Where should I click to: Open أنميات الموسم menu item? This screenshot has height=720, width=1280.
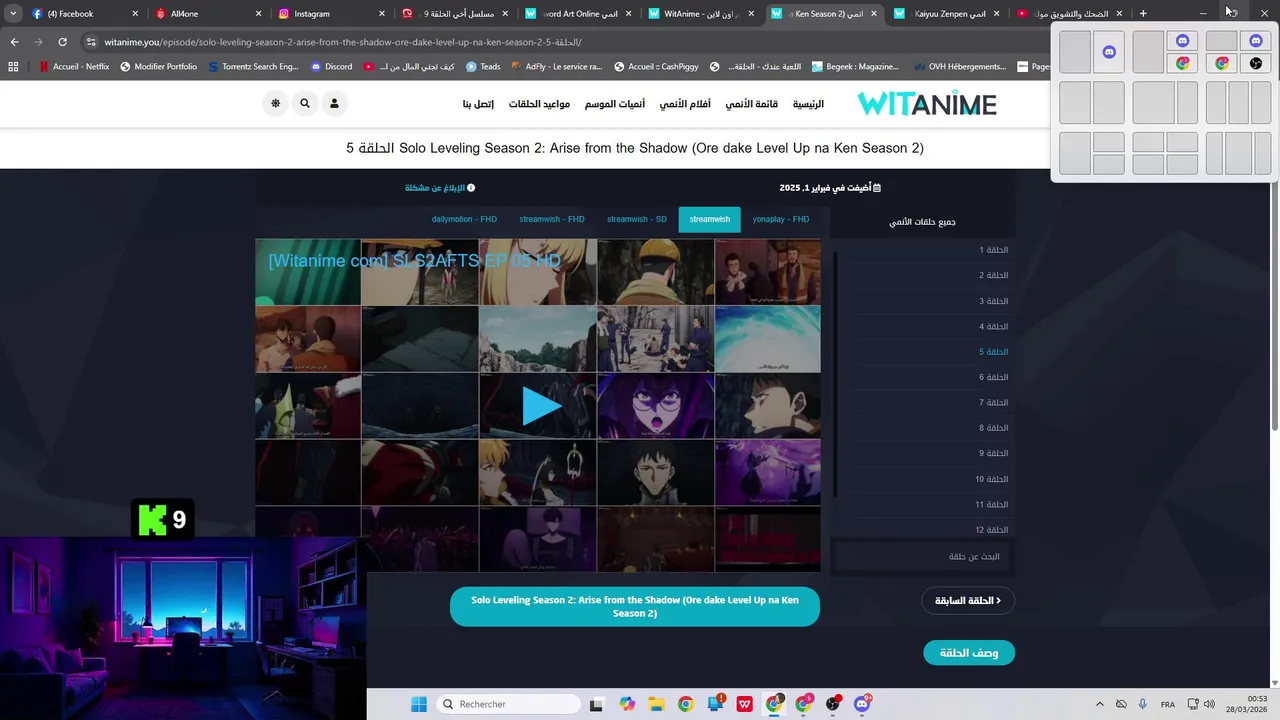coord(615,104)
